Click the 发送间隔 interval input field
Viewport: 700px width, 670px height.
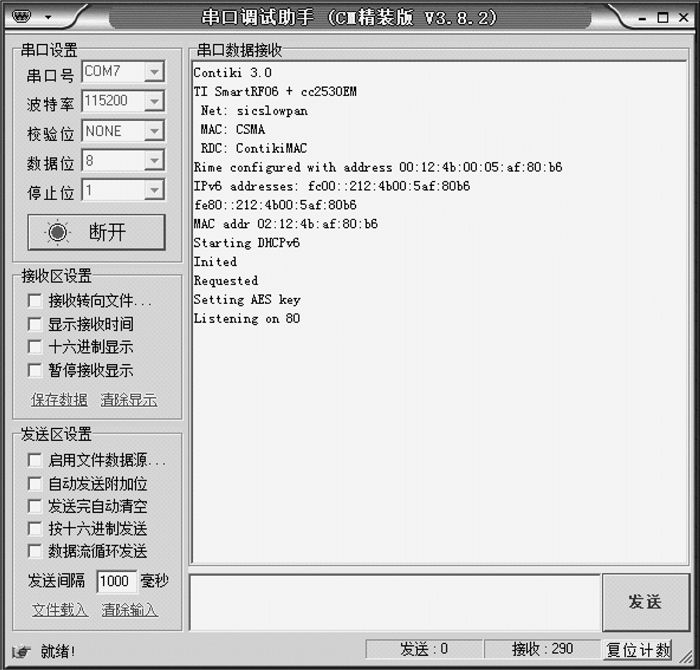pyautogui.click(x=116, y=581)
